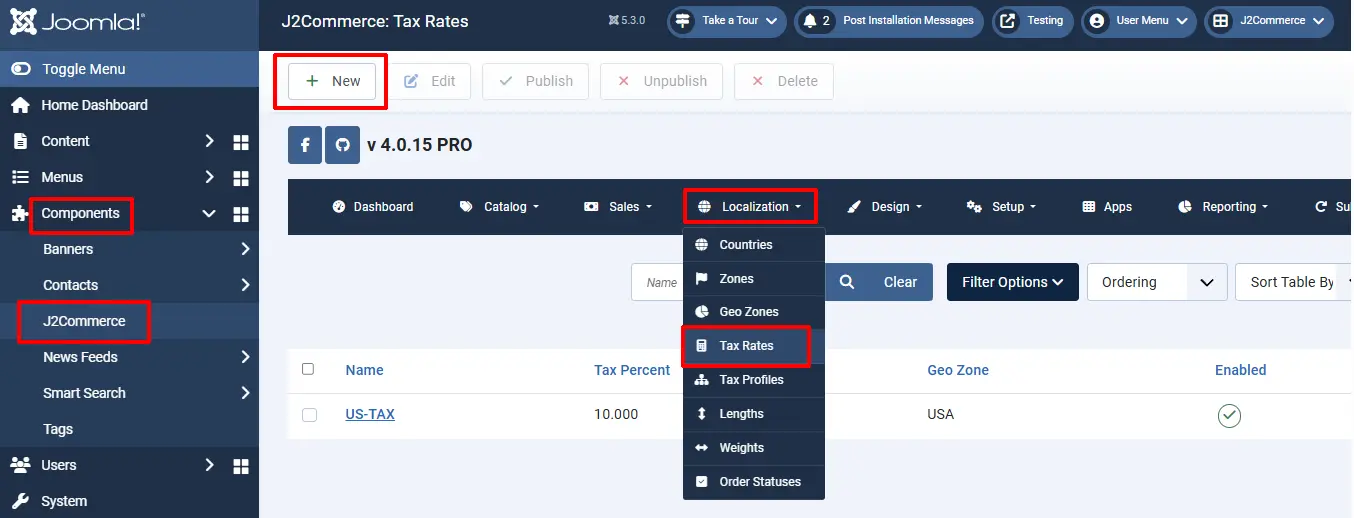Click the Name search input field
This screenshot has width=1354, height=518.
point(658,282)
